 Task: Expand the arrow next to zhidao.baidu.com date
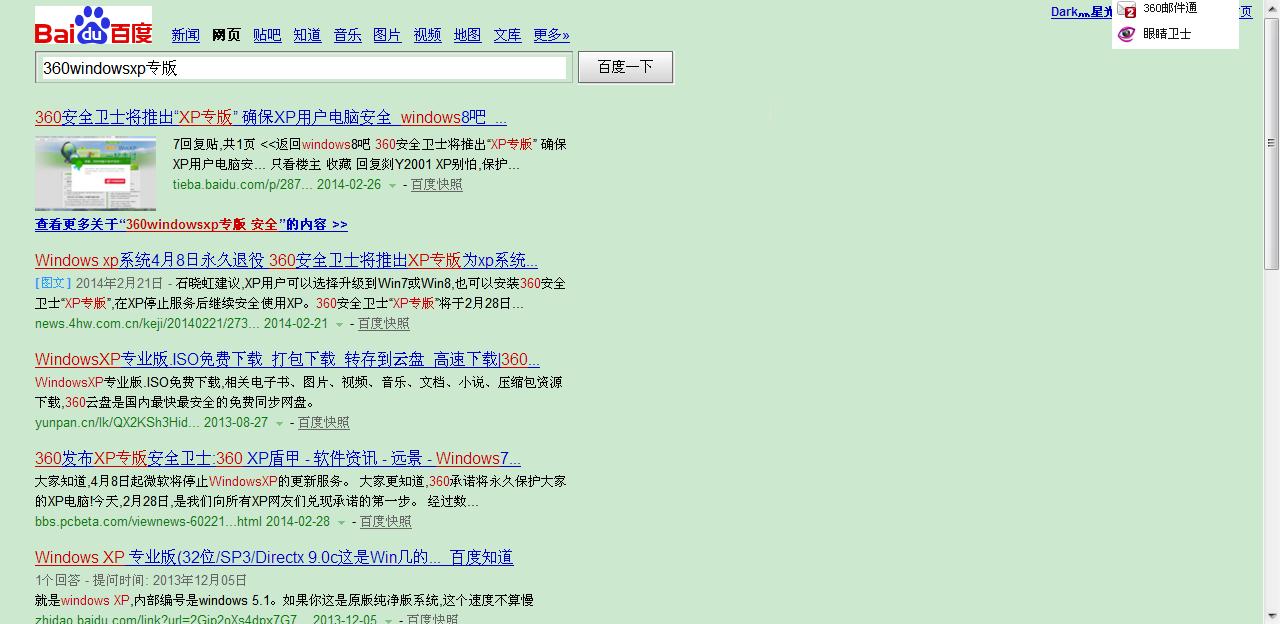(388, 621)
